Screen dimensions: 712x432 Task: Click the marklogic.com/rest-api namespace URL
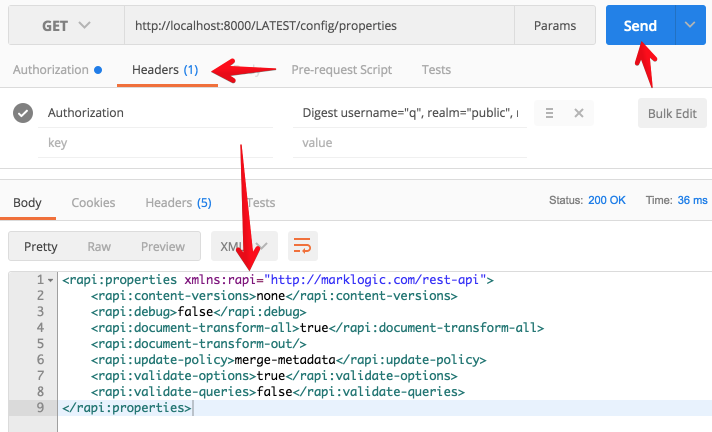tap(375, 279)
